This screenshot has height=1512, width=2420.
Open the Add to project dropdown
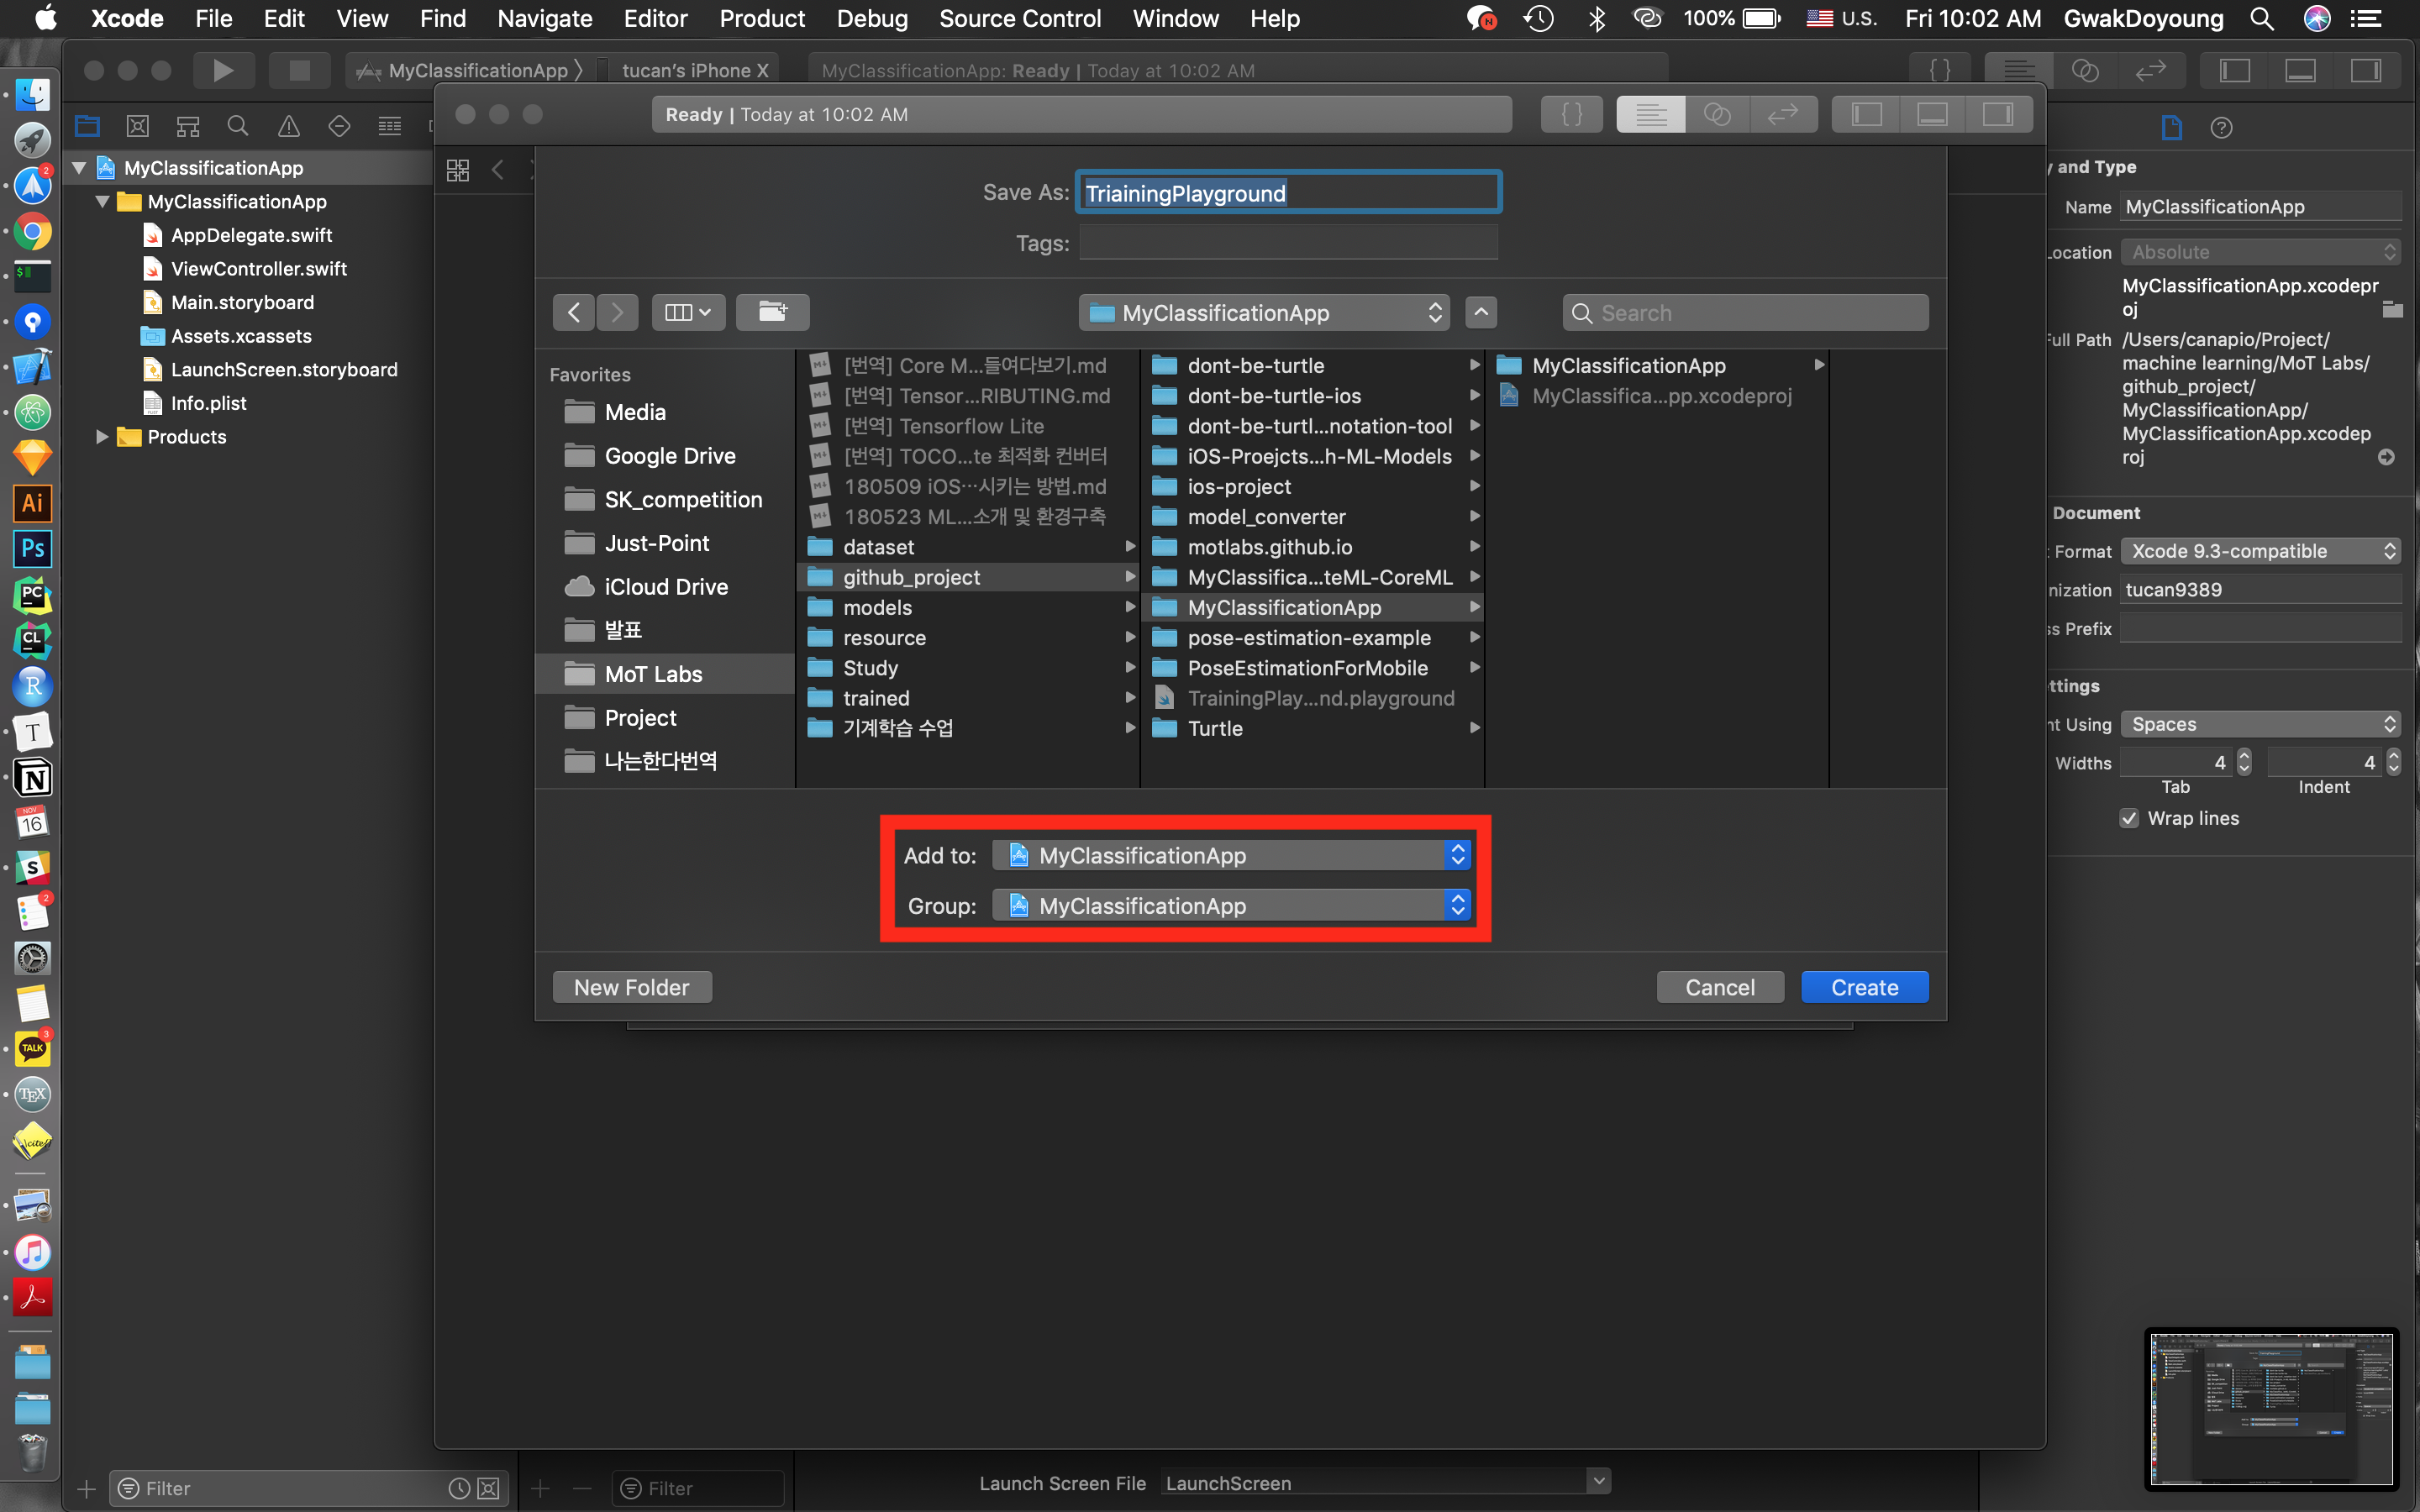pyautogui.click(x=1232, y=855)
